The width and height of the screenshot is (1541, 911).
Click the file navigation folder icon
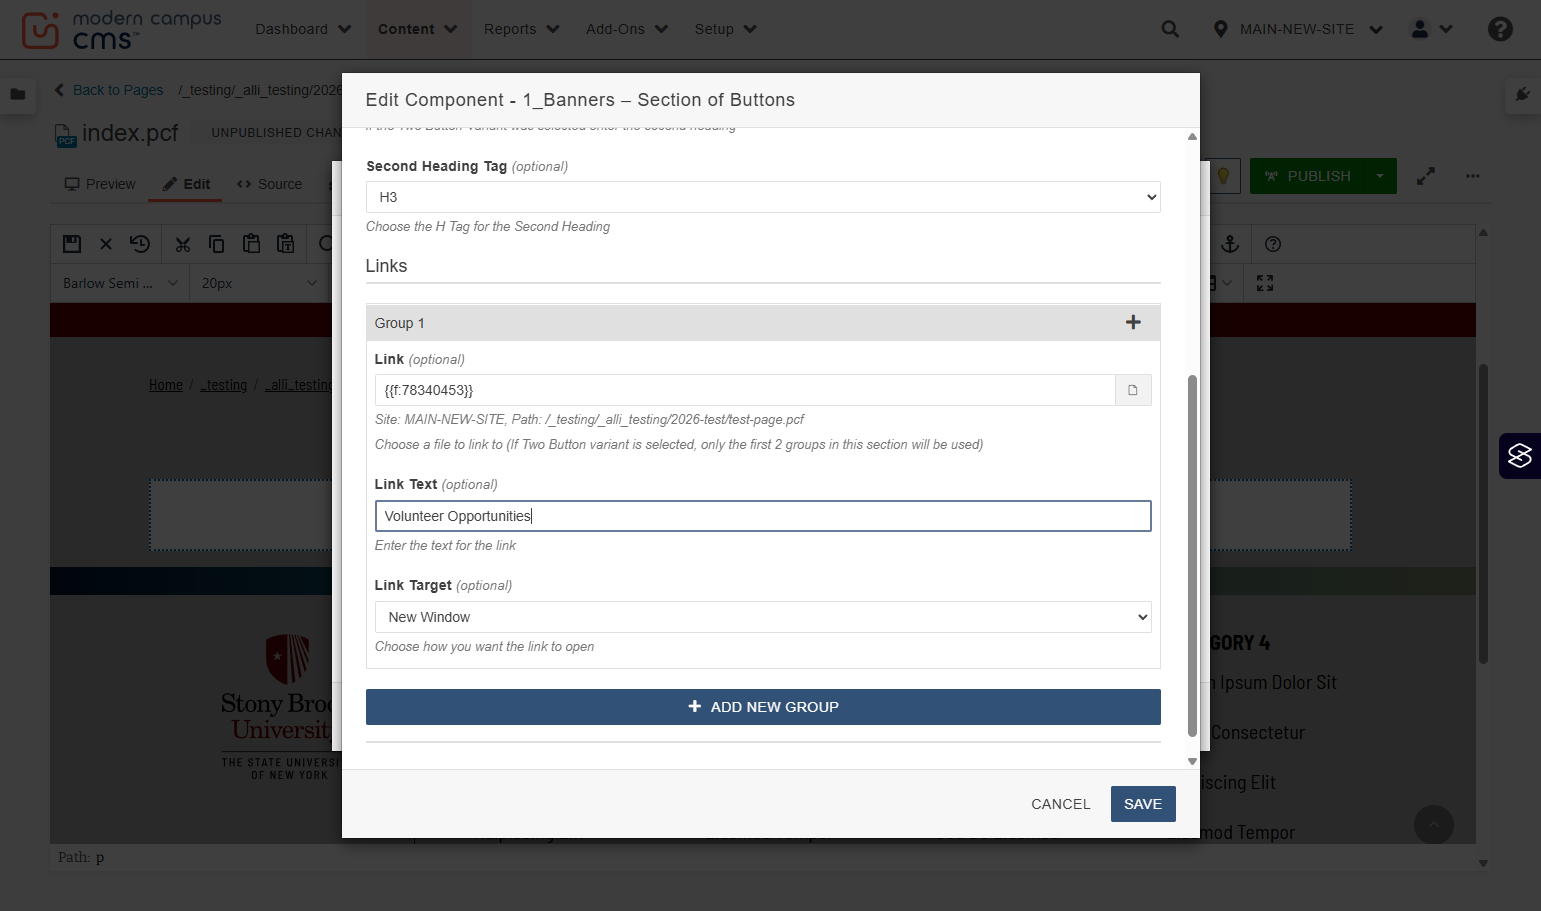[x=18, y=94]
